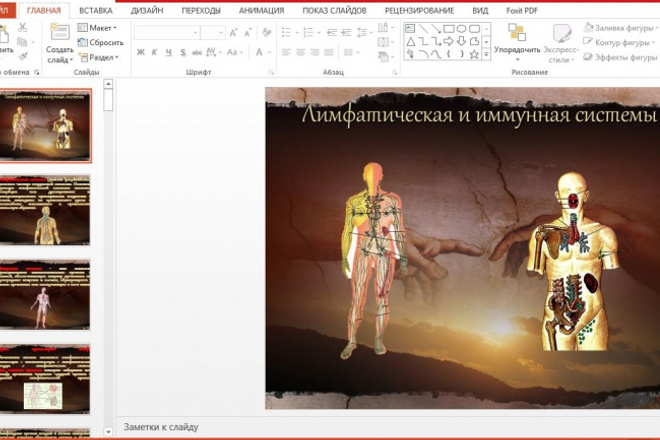Open the Экспресс-стили quick styles
660x440 pixels.
pos(561,43)
